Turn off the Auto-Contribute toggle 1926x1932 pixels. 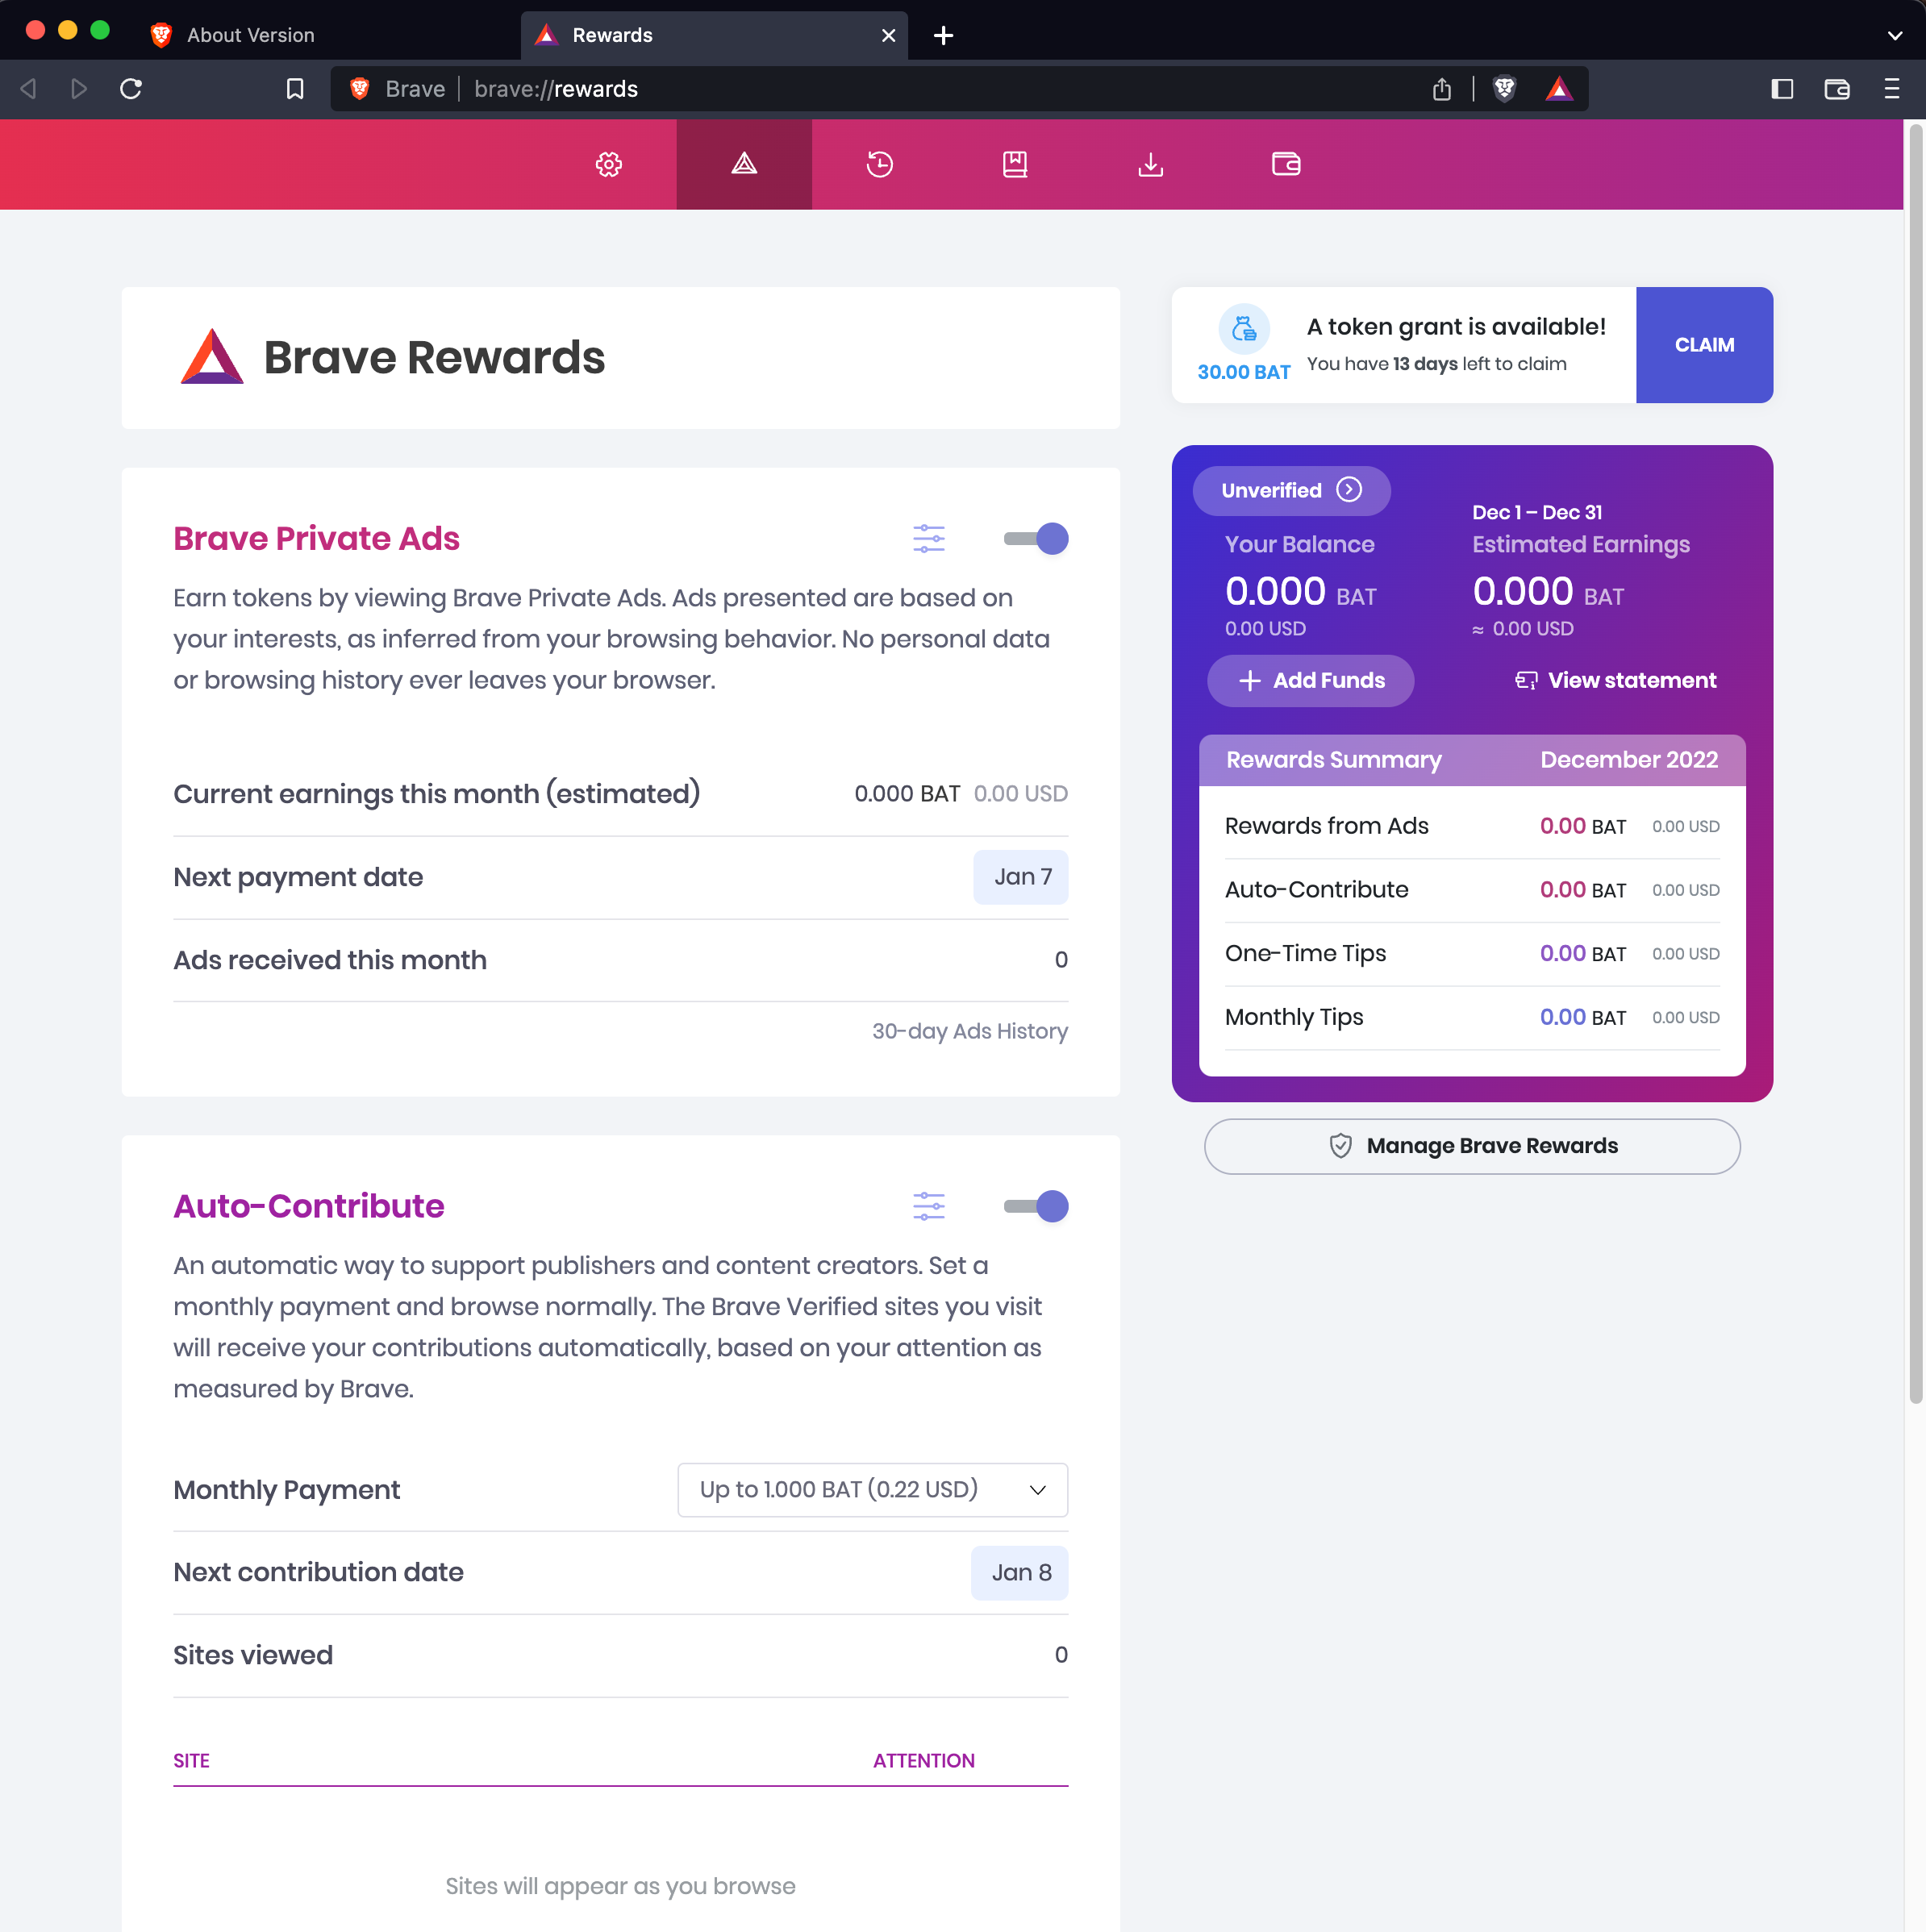(1036, 1206)
